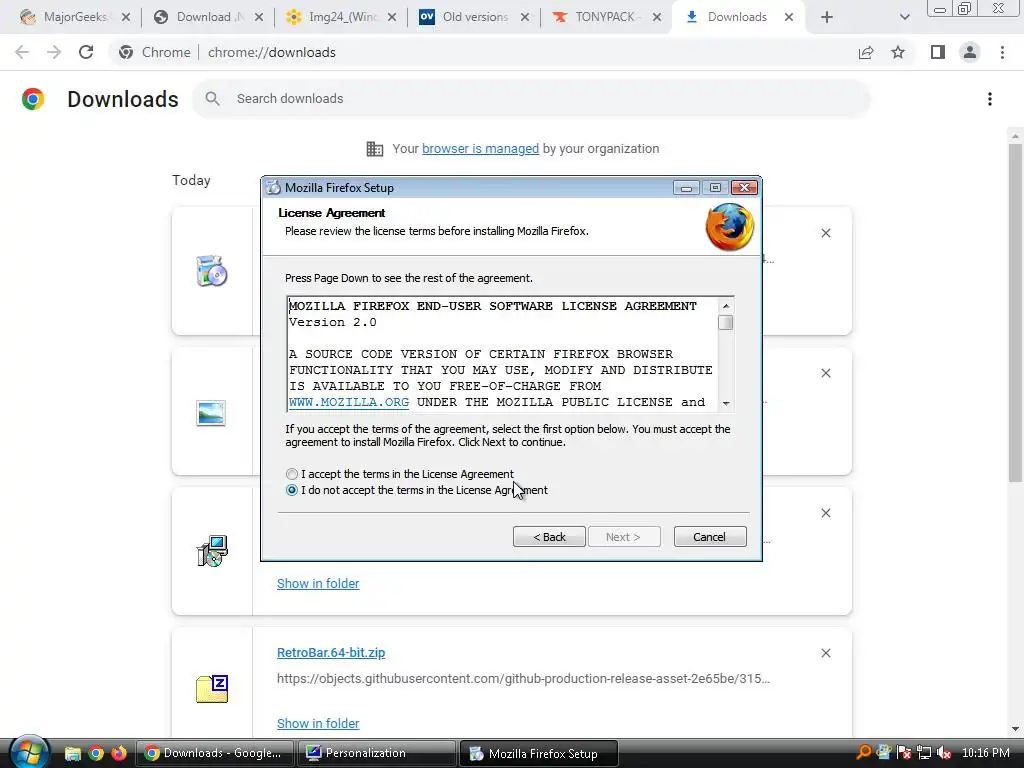Open the Chrome three-dot menu
The height and width of the screenshot is (768, 1024).
click(1002, 52)
